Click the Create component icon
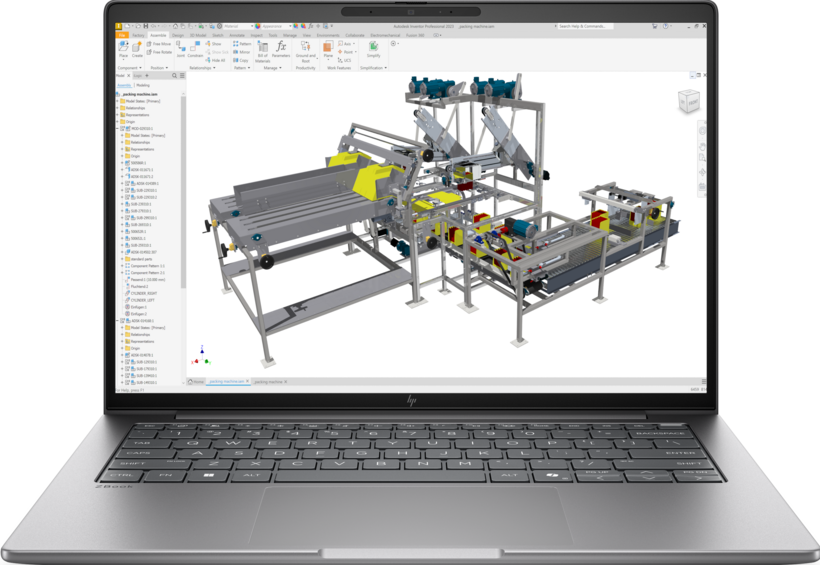The height and width of the screenshot is (565, 820). 137,48
